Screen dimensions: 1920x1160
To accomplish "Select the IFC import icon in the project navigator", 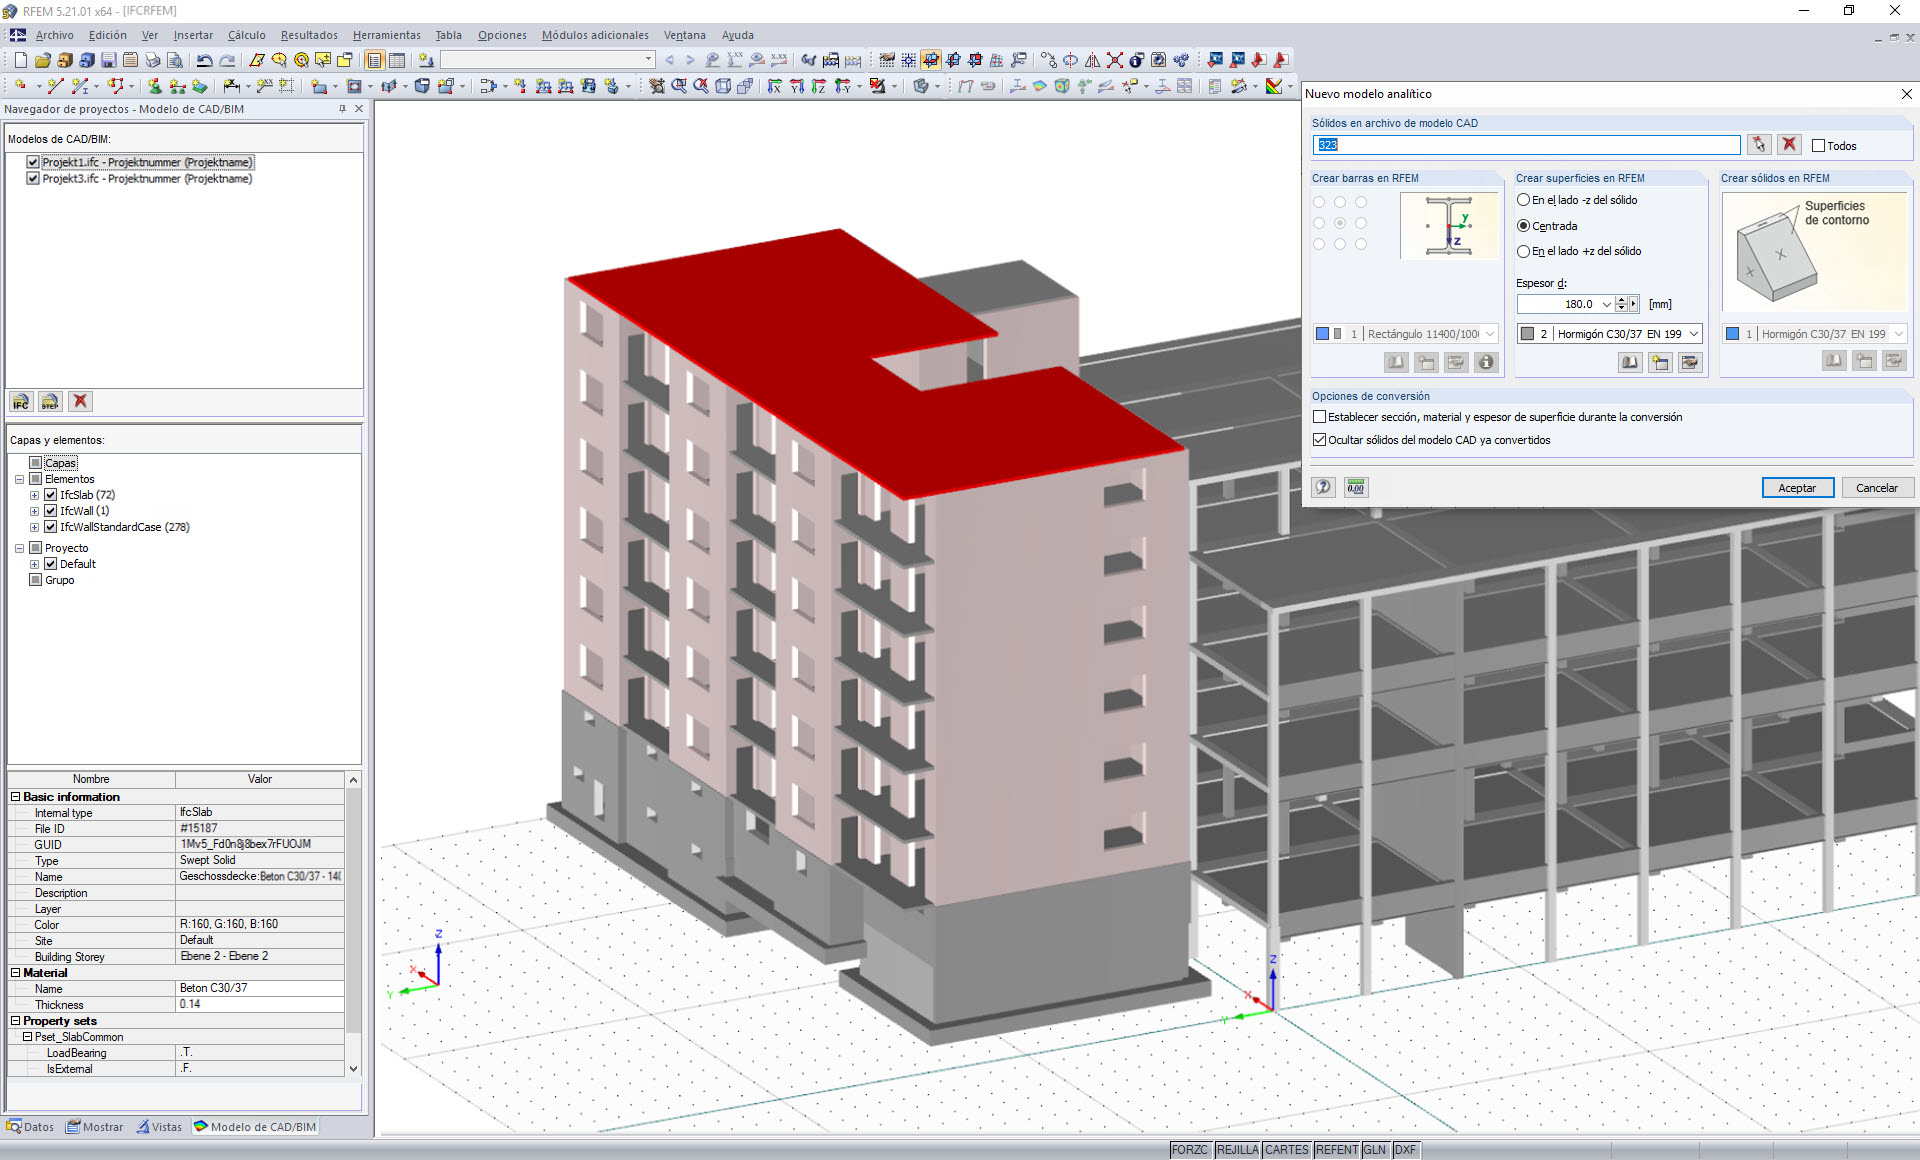I will coord(20,401).
